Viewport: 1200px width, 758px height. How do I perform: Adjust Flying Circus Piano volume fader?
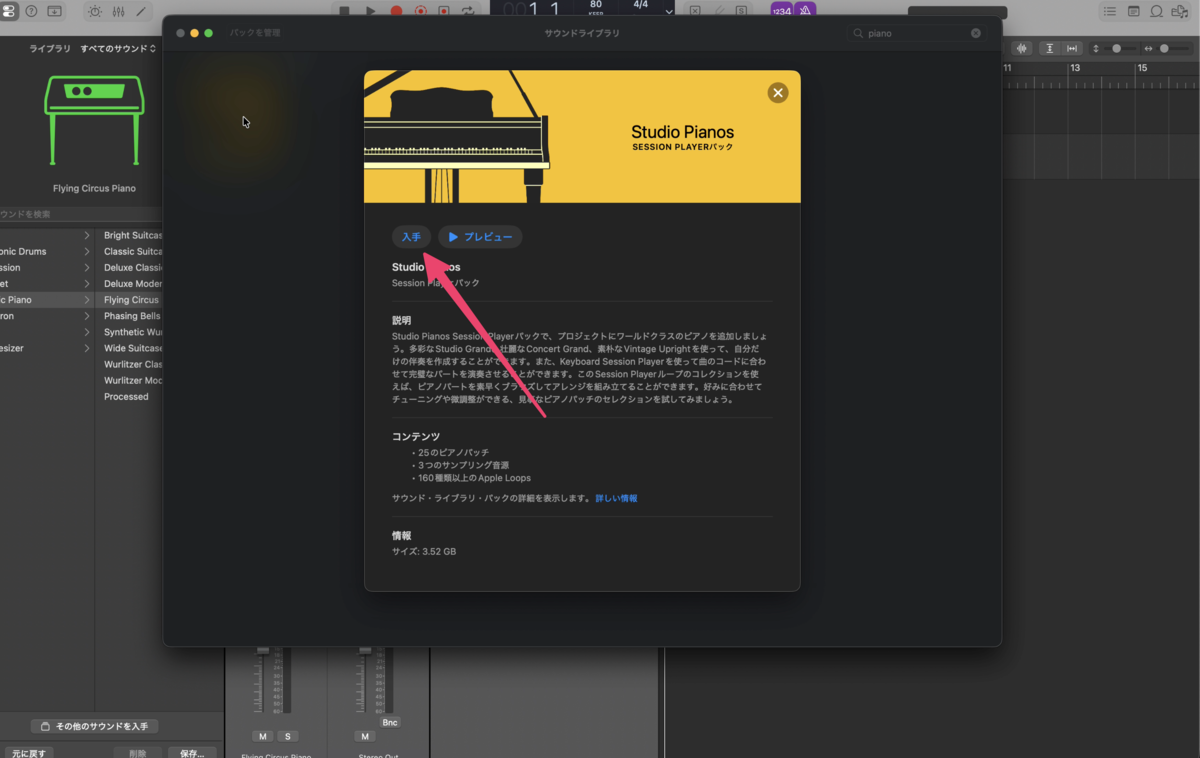pos(264,651)
